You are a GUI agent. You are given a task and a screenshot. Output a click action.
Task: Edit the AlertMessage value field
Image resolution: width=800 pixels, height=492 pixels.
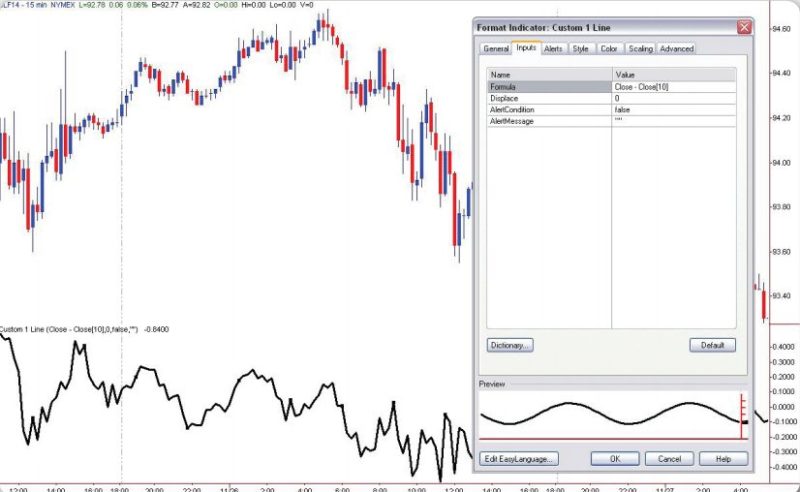[674, 121]
